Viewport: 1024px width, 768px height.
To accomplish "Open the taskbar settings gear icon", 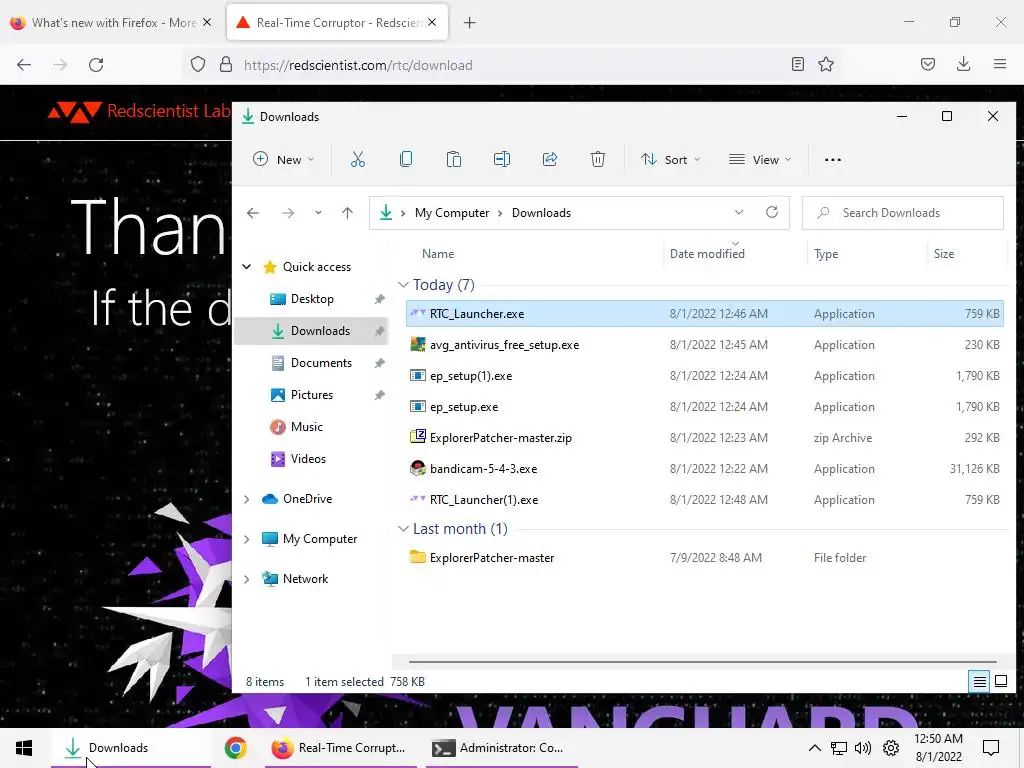I will tap(891, 748).
